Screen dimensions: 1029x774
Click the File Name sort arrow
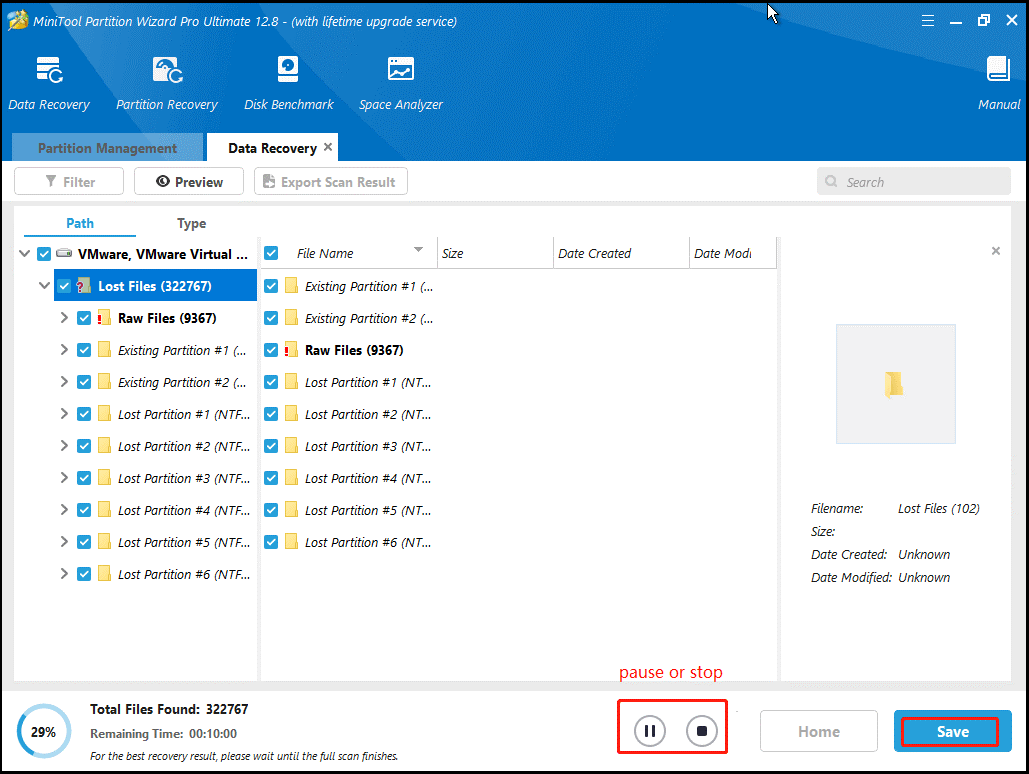[x=418, y=250]
